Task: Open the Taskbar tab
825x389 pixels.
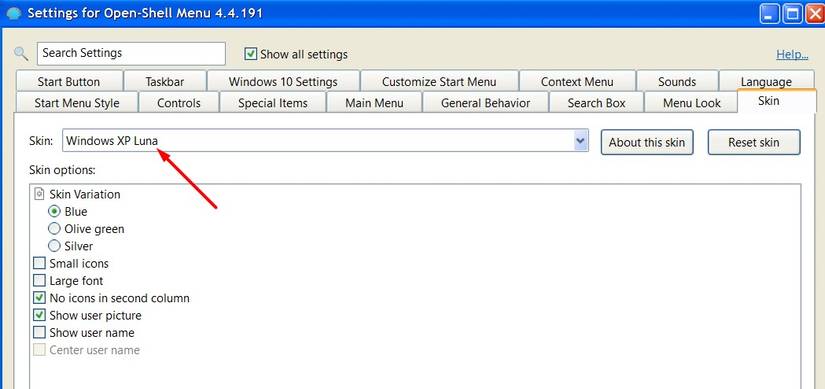Action: [165, 82]
